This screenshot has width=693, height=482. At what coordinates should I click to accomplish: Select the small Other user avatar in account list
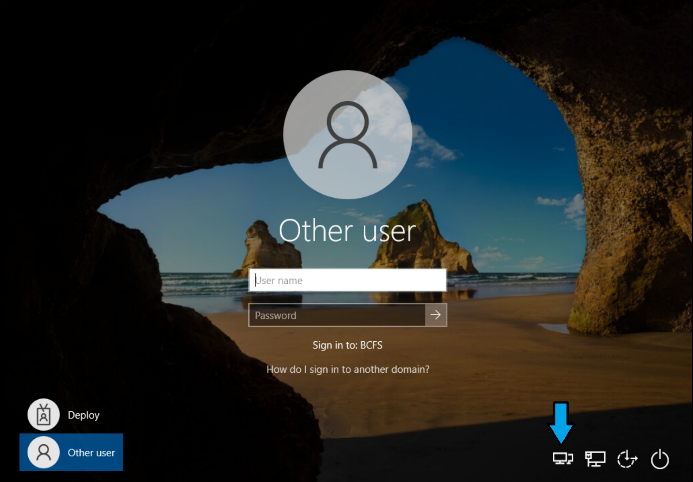click(43, 452)
